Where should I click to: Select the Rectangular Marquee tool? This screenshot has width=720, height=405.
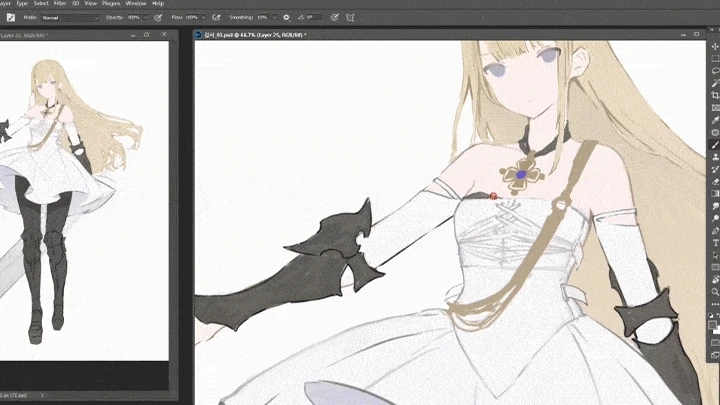click(x=715, y=58)
